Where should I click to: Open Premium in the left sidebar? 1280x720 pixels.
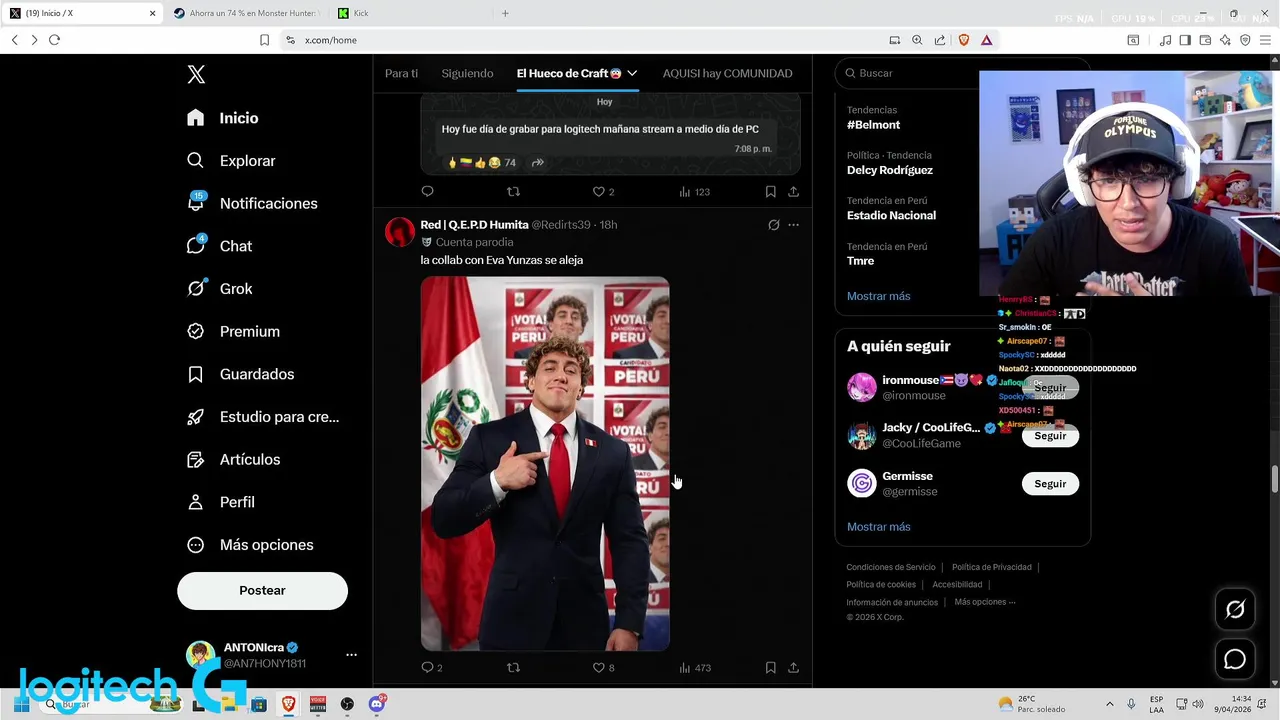(x=234, y=331)
